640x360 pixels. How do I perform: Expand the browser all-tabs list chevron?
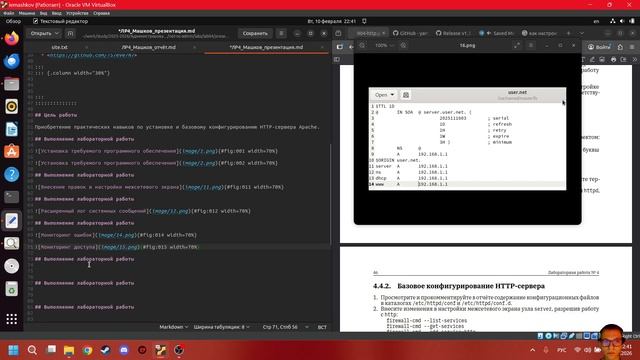pyautogui.click(x=582, y=33)
